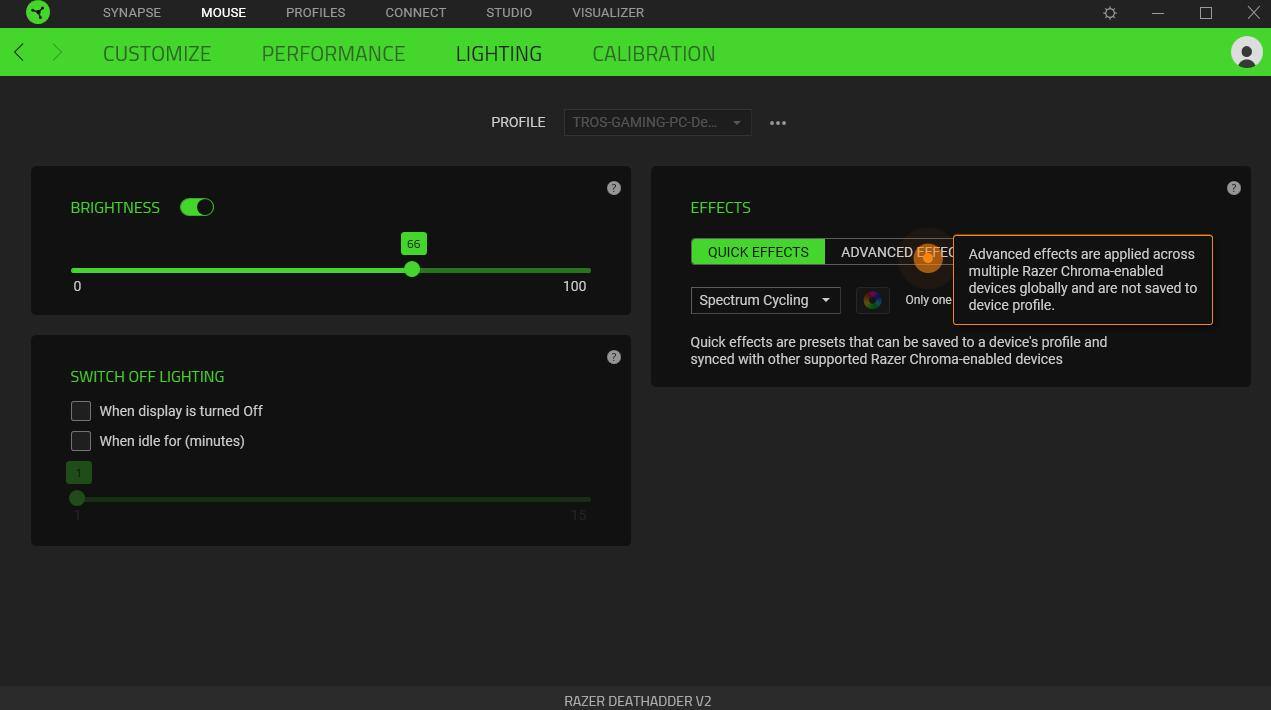
Task: Open Chroma color wheel icon
Action: [872, 300]
